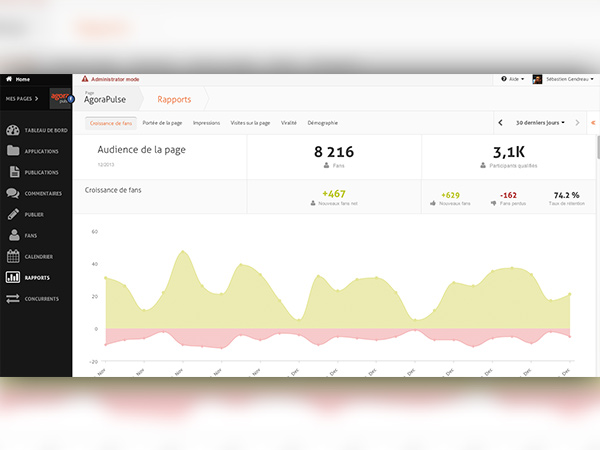Open the Tableau de bord dashboard icon
This screenshot has height=450, width=600.
[x=13, y=130]
